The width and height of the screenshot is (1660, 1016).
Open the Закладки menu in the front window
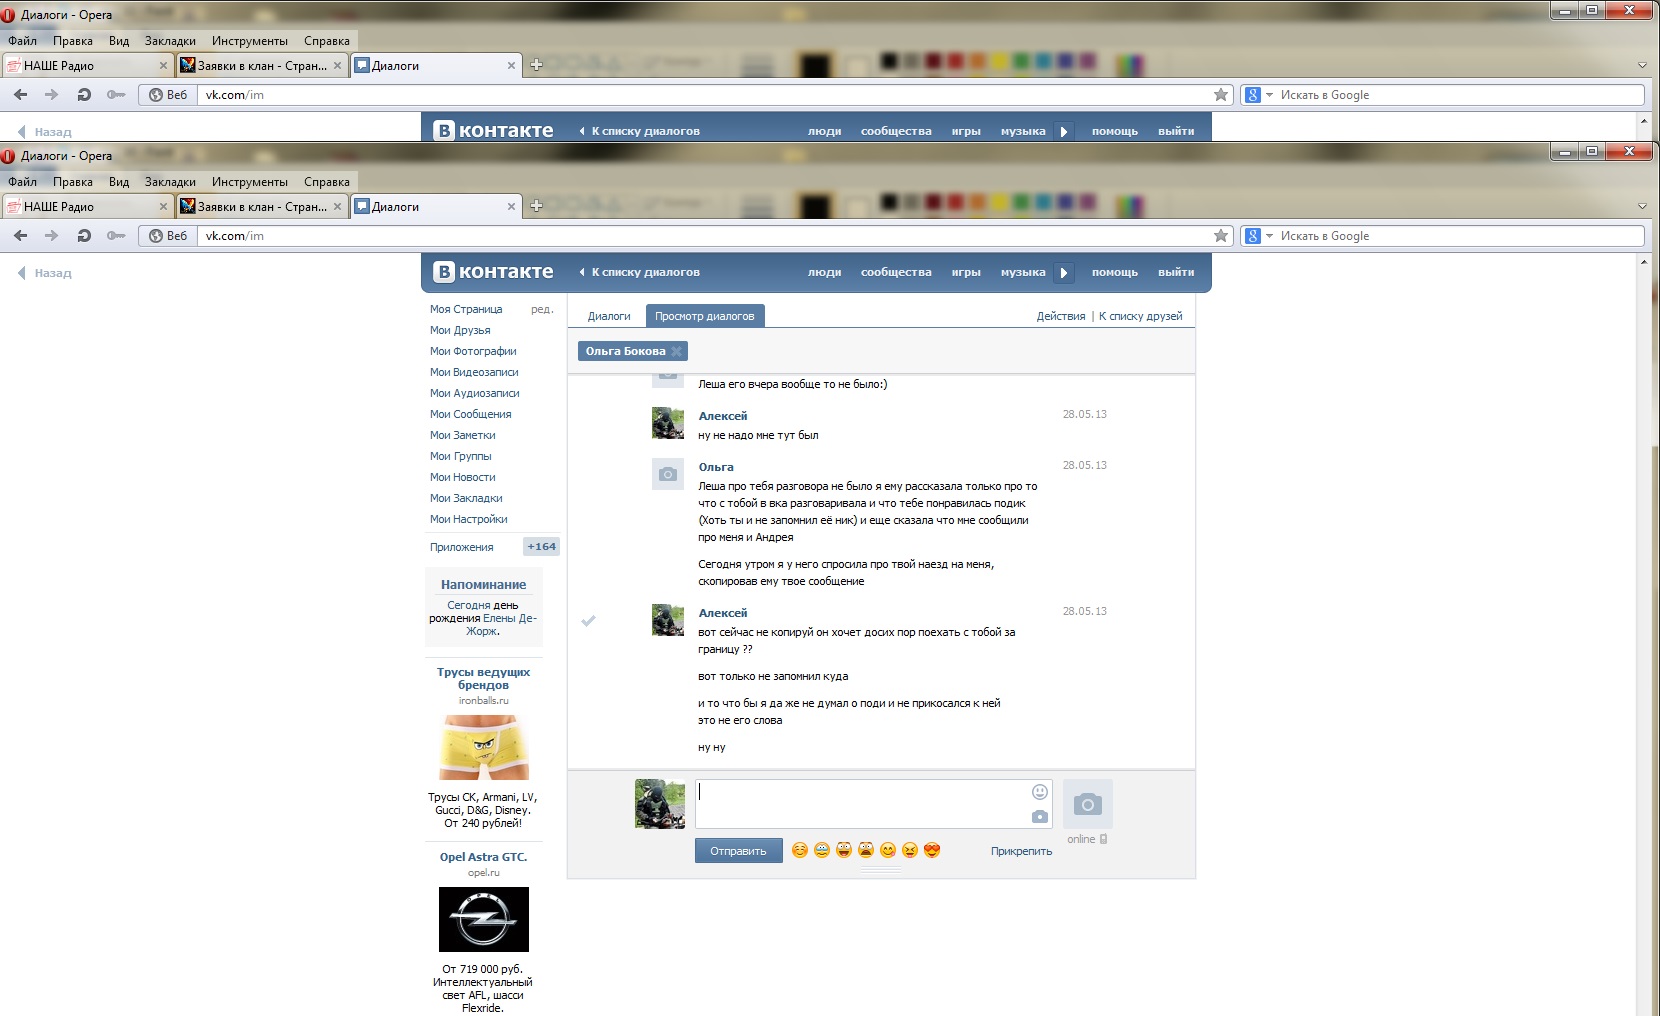point(170,182)
